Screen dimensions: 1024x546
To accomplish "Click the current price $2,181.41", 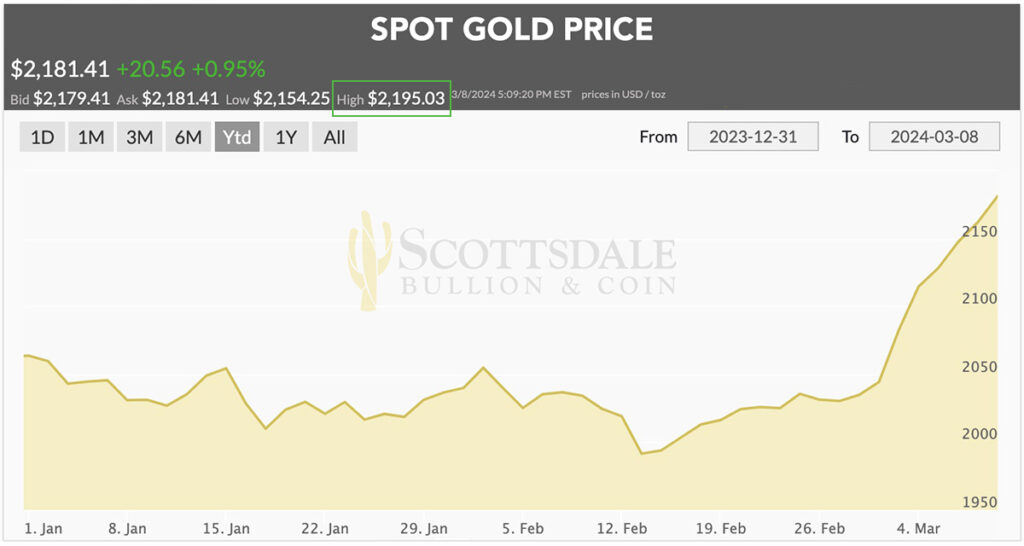I will tap(60, 69).
